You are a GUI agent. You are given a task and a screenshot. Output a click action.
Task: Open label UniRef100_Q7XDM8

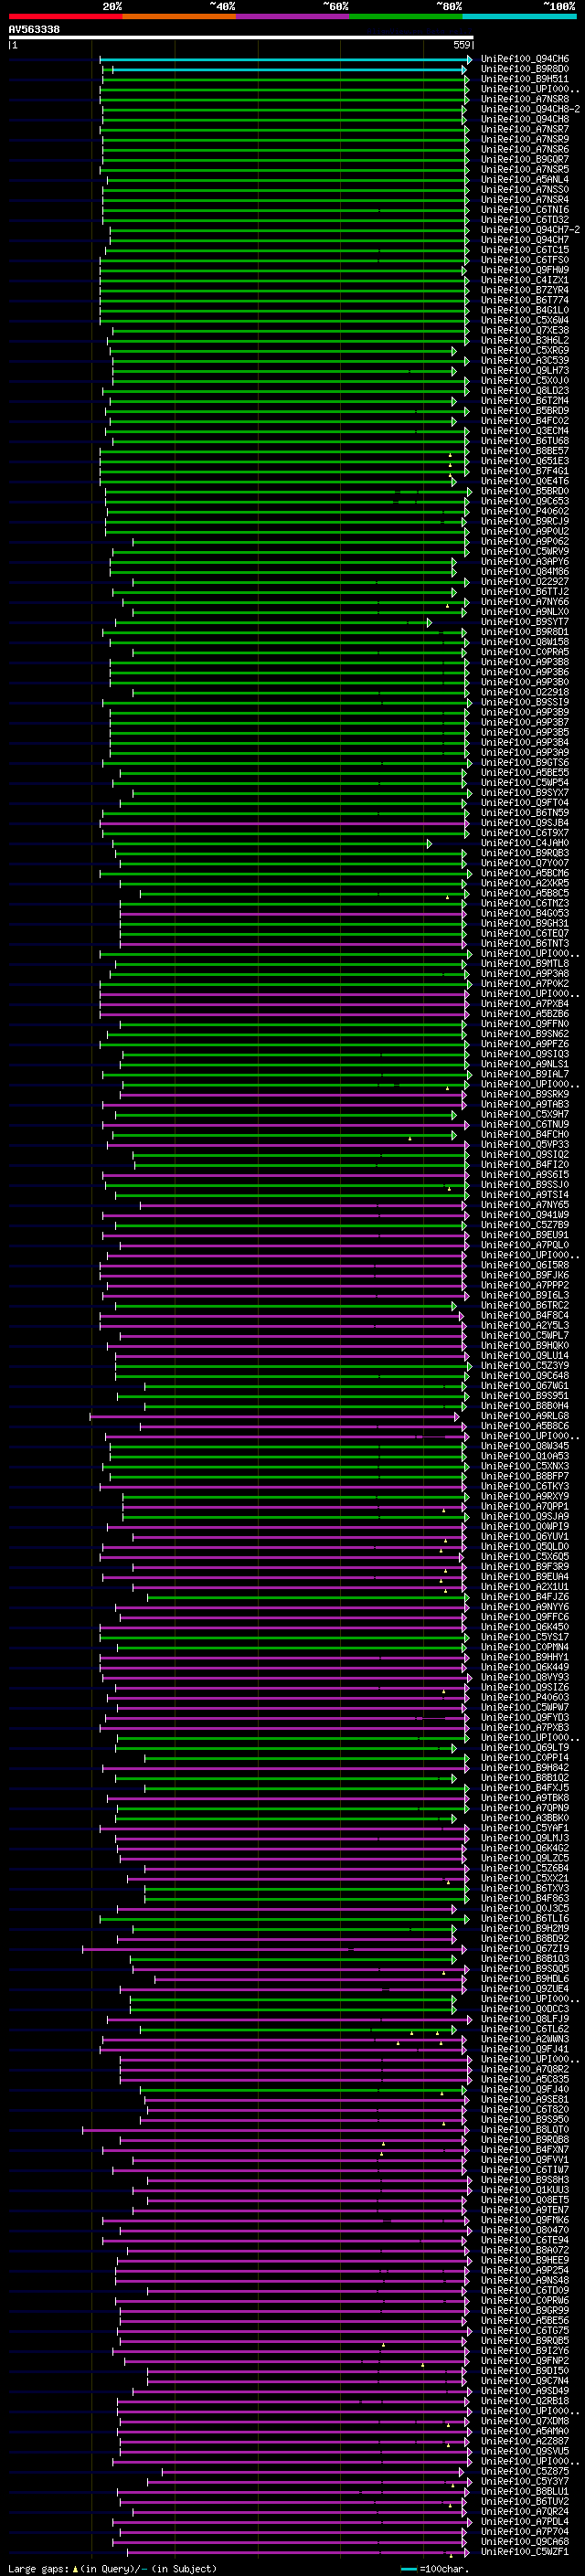[x=525, y=2421]
